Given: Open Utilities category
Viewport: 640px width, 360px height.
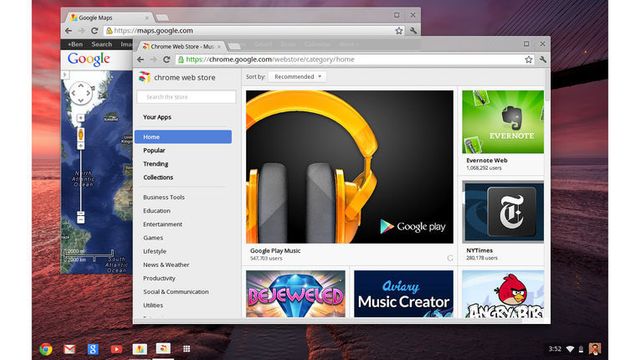Looking at the screenshot, I should pos(153,305).
